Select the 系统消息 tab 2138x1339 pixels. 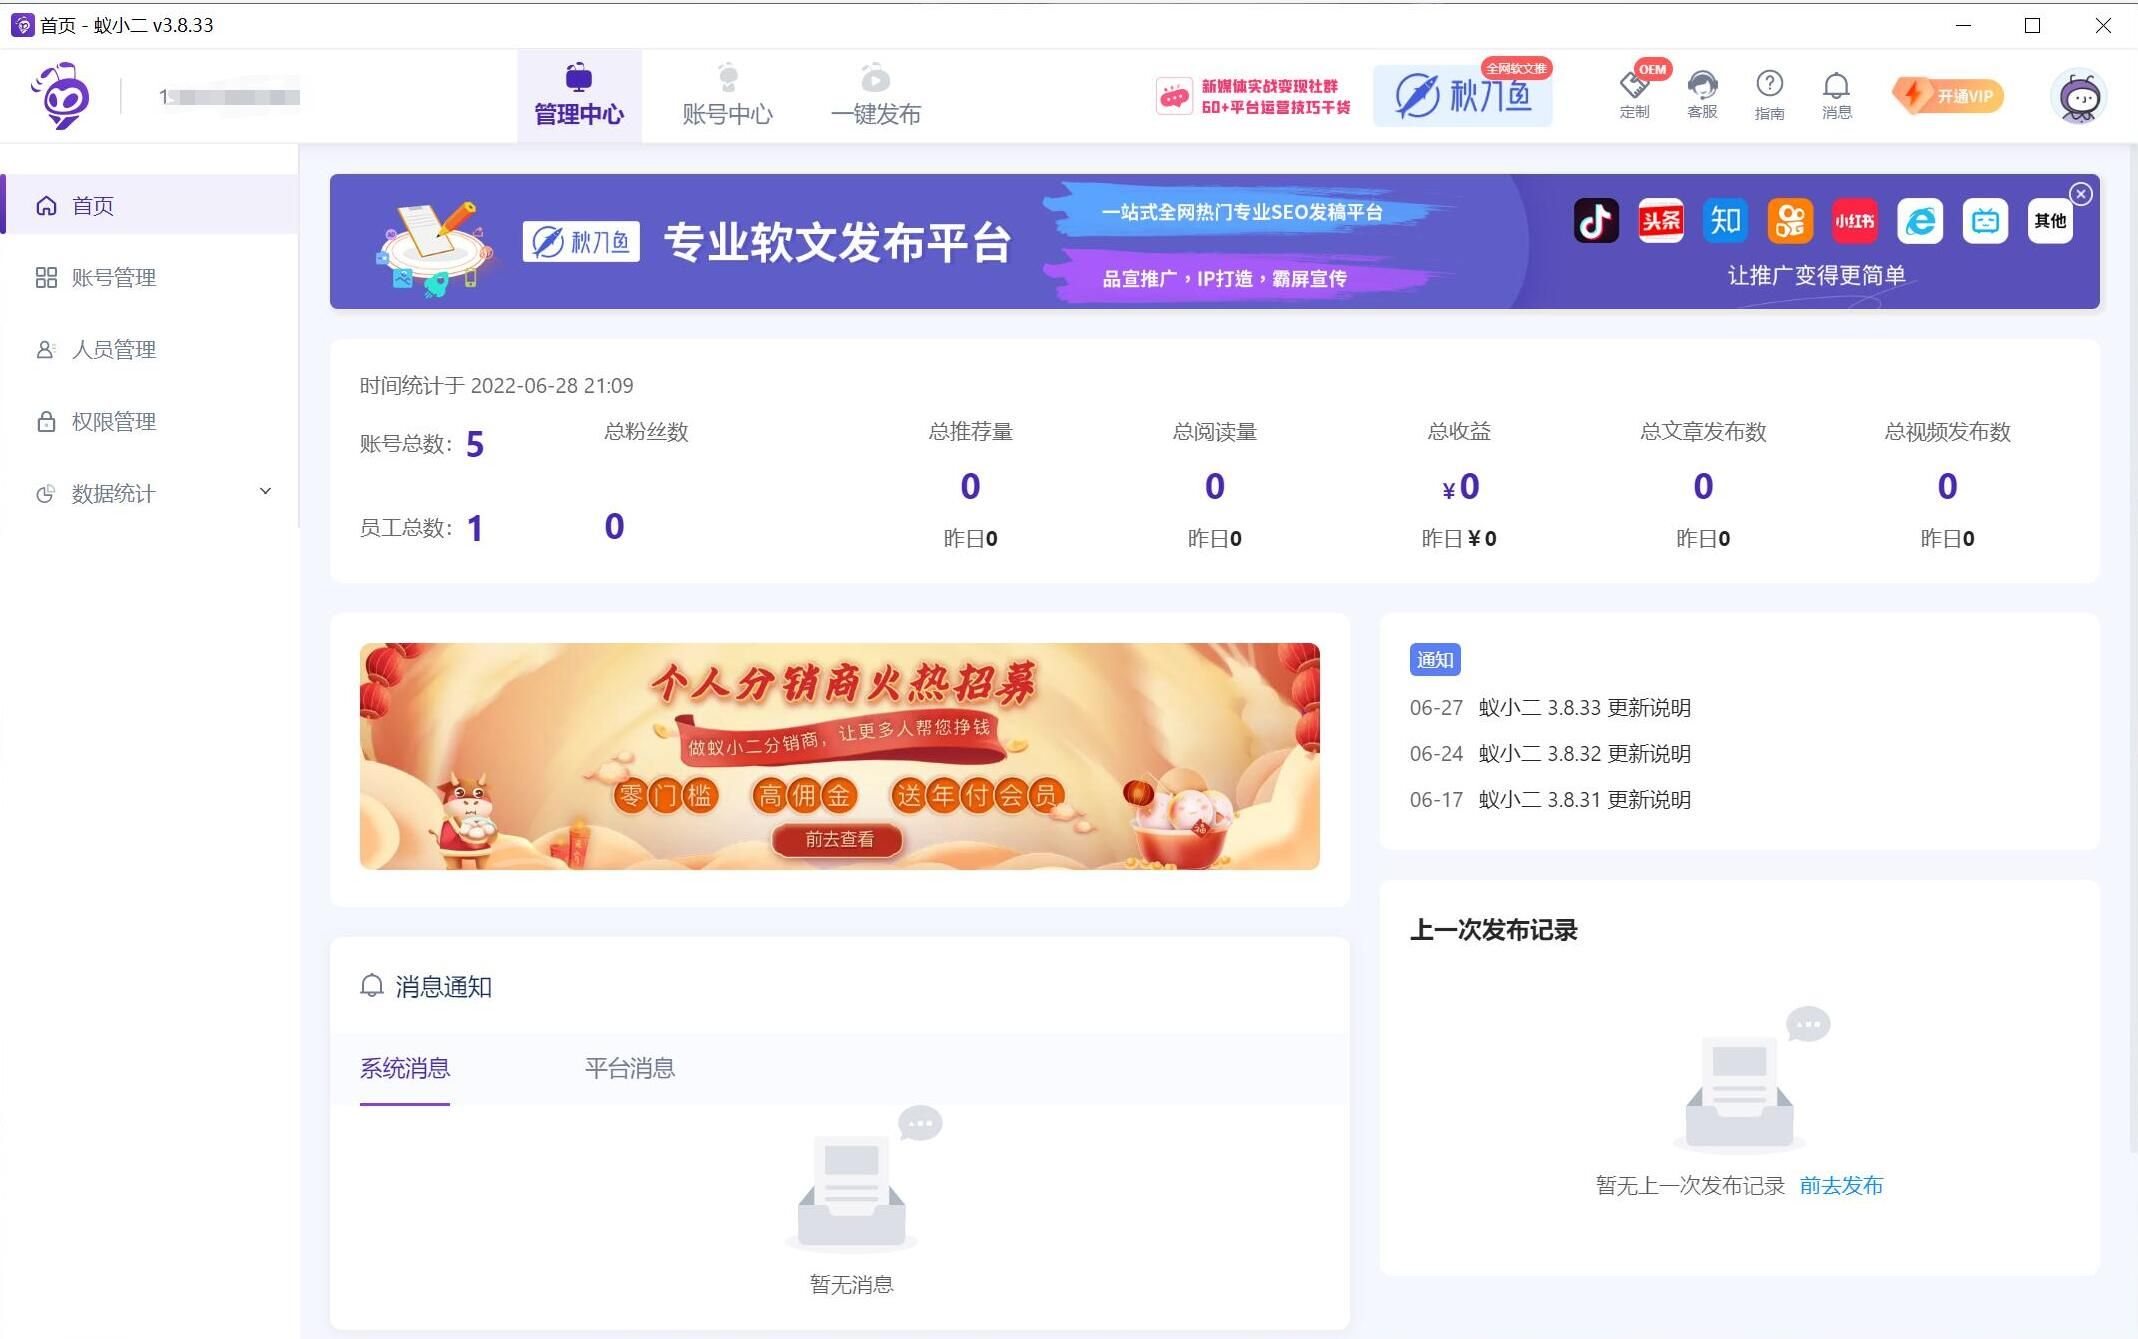pyautogui.click(x=405, y=1068)
